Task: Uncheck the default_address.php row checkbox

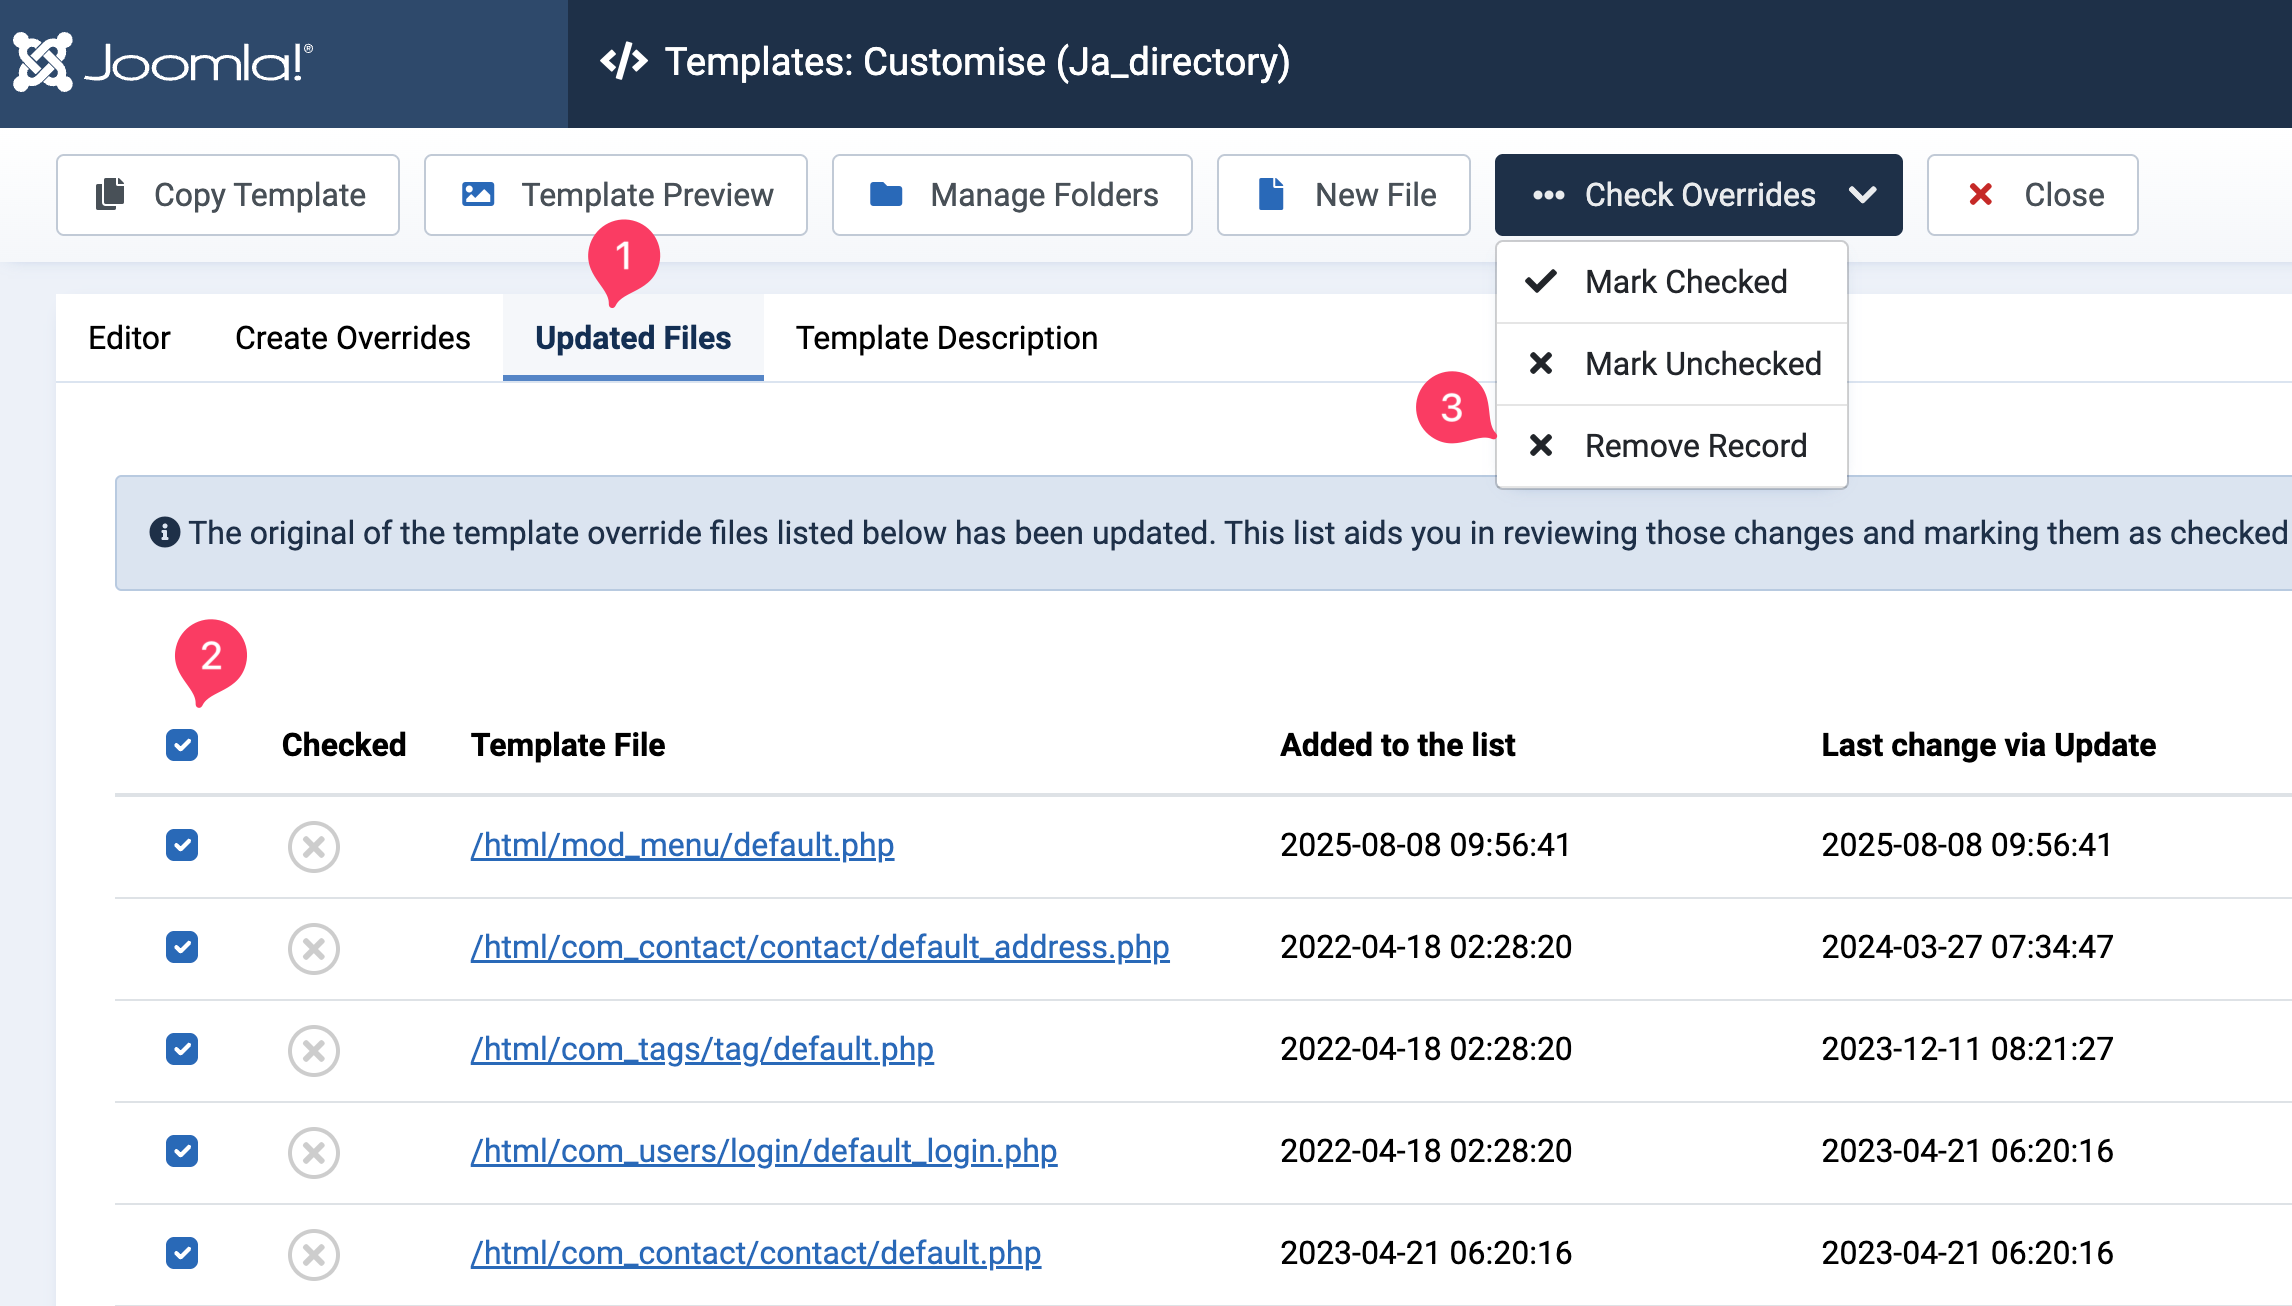Action: pyautogui.click(x=182, y=947)
